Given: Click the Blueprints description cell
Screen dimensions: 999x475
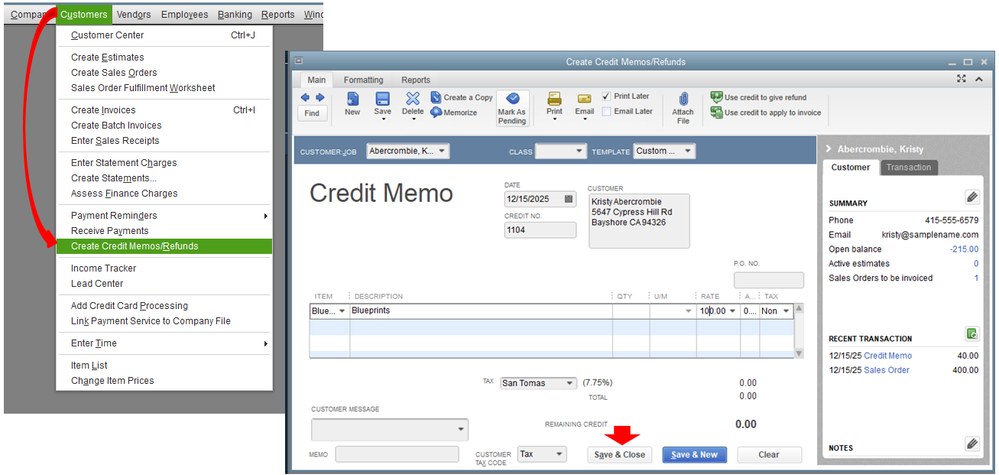Looking at the screenshot, I should pyautogui.click(x=481, y=311).
